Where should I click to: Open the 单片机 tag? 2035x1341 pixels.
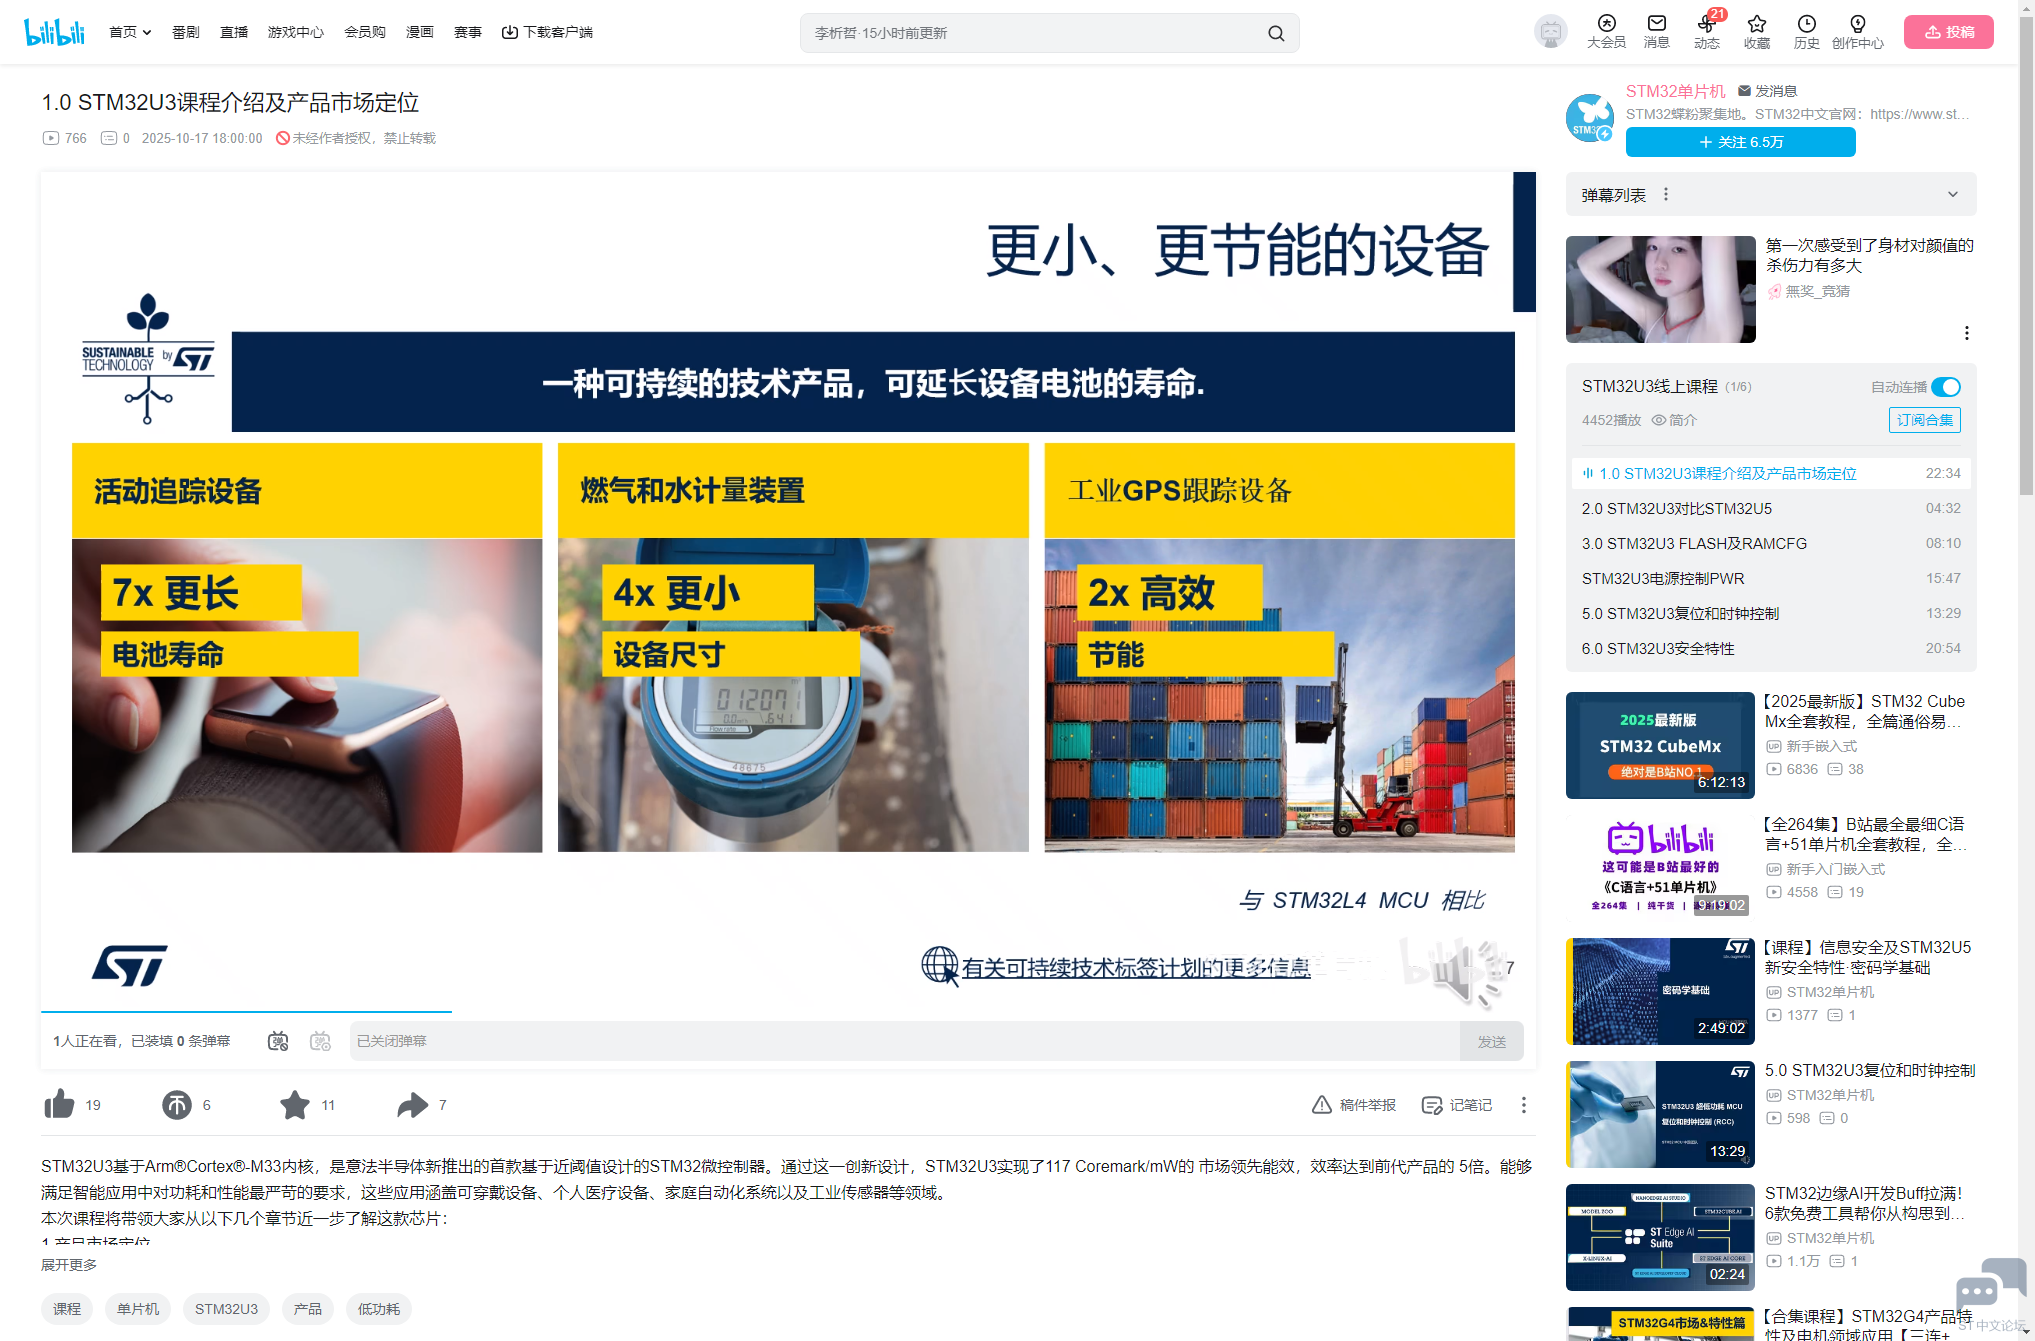click(138, 1309)
